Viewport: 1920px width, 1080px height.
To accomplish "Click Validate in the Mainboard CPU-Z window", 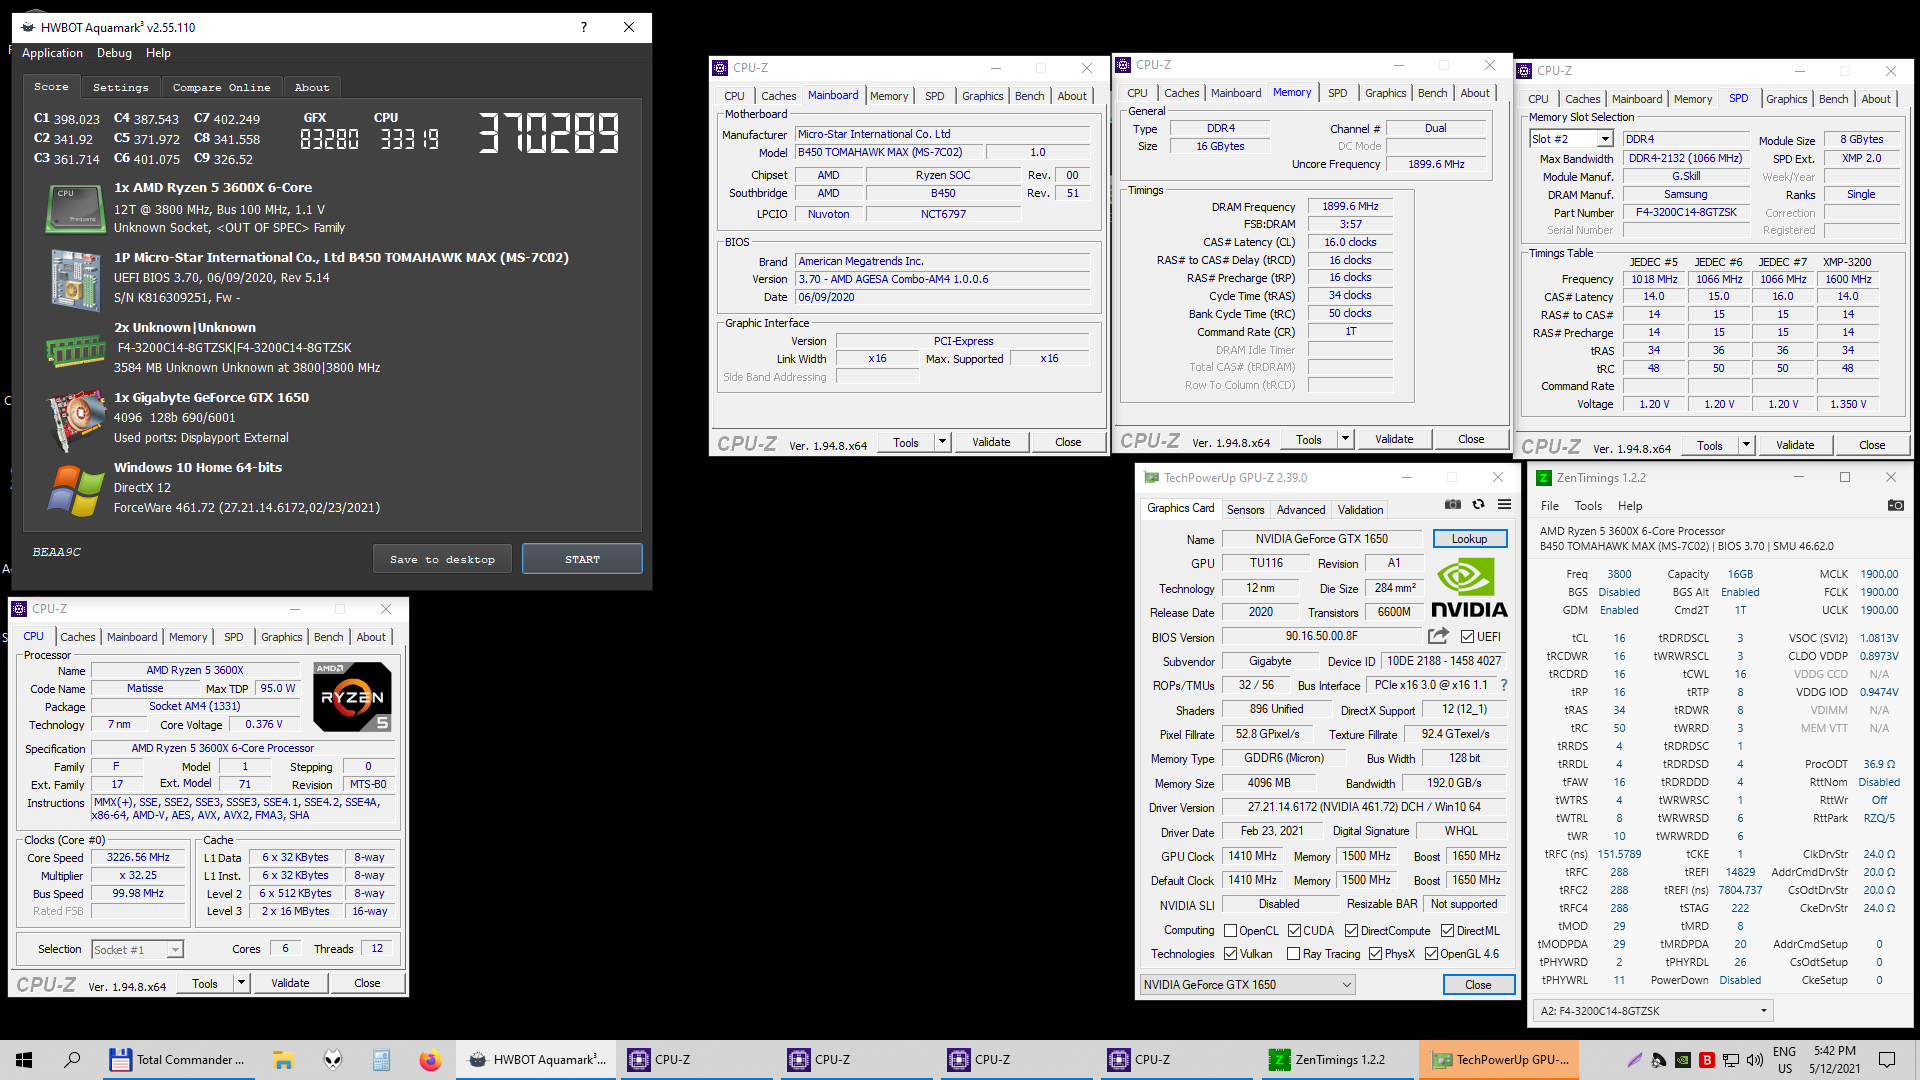I will [991, 442].
